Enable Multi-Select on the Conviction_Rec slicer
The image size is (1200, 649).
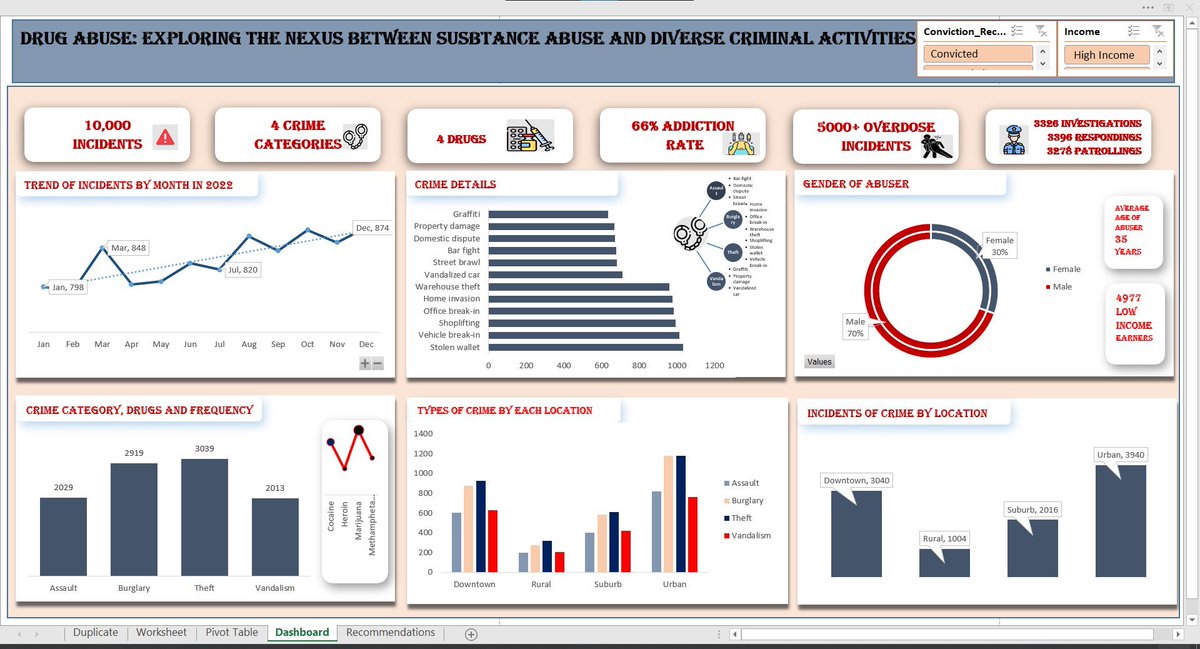[x=1017, y=31]
